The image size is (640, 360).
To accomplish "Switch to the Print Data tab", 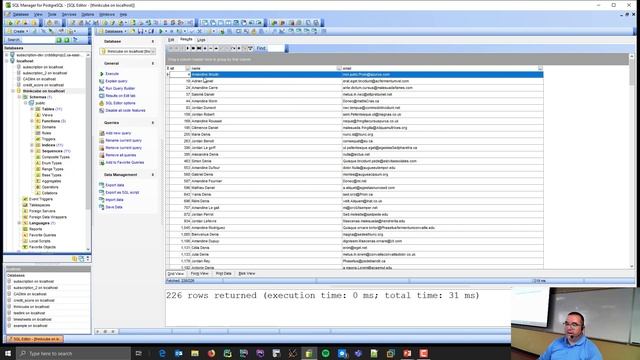I will 223,273.
